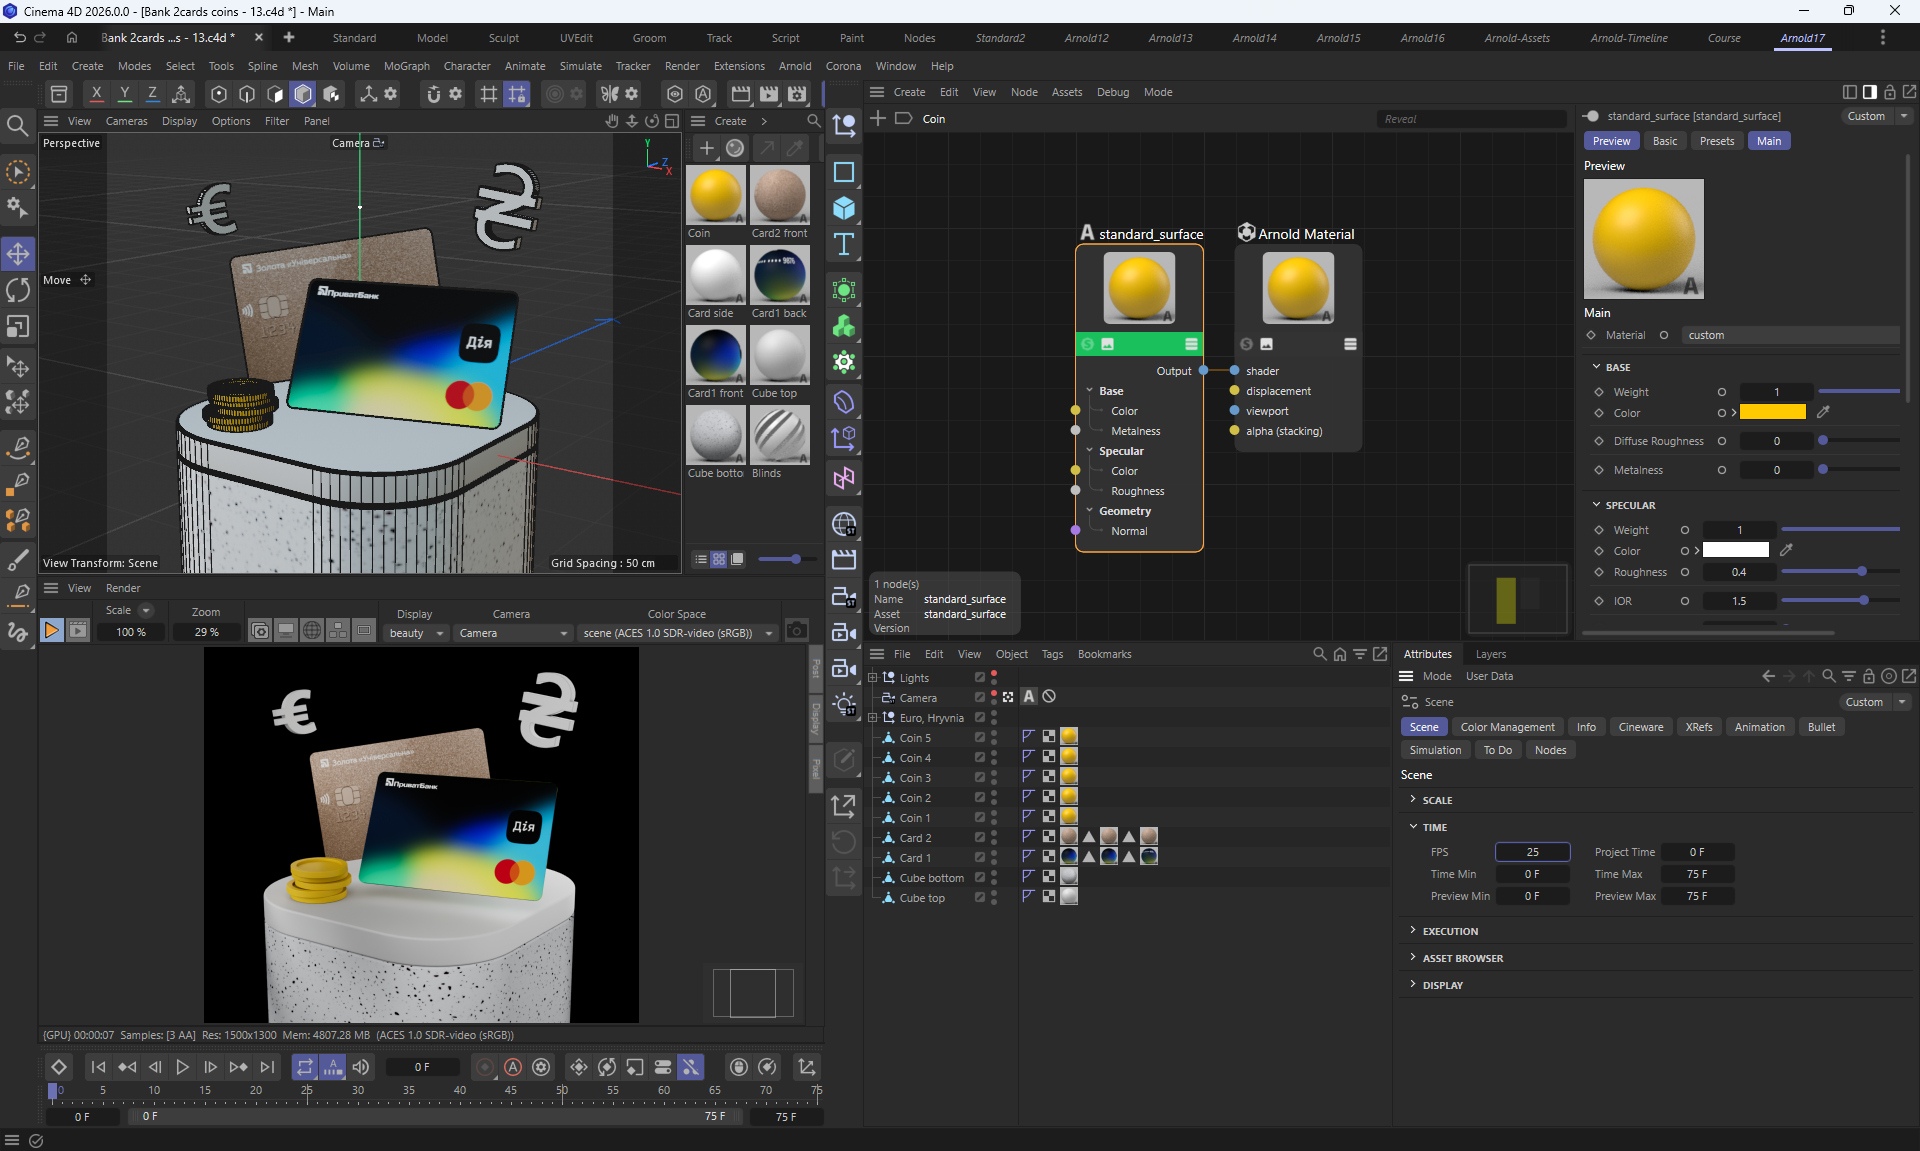Screen dimensions: 1920x1151
Task: Toggle the Coin 5 layer checkbox
Action: tap(980, 738)
